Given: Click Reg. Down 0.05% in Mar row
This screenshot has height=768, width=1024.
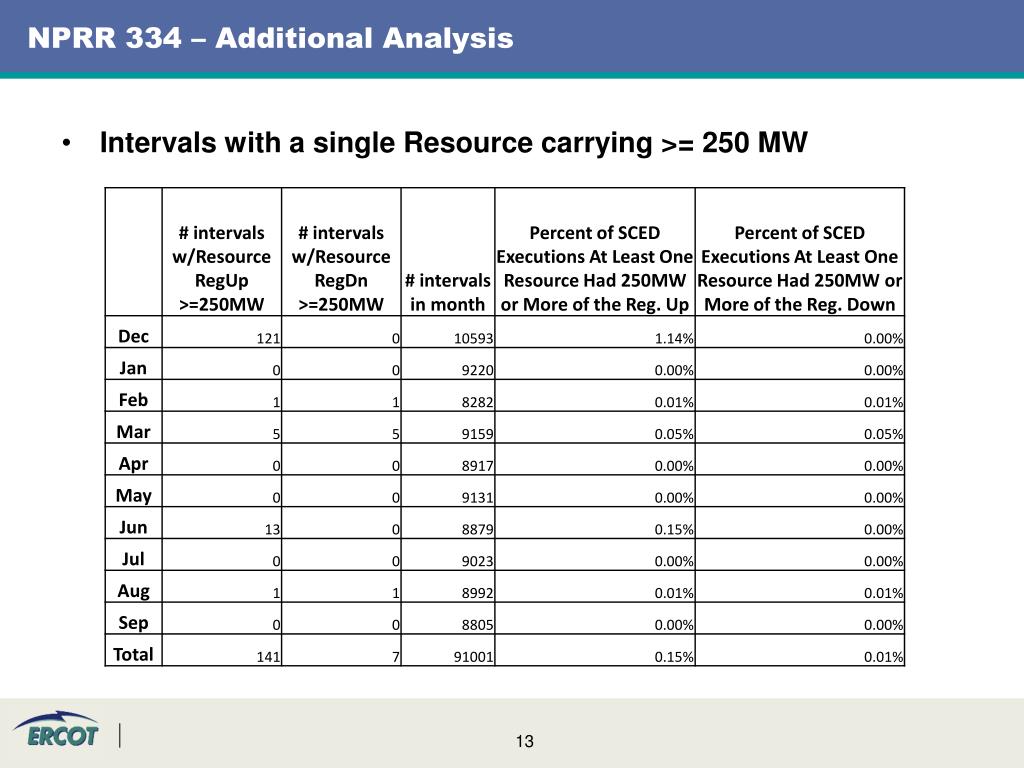Looking at the screenshot, I should click(x=884, y=434).
